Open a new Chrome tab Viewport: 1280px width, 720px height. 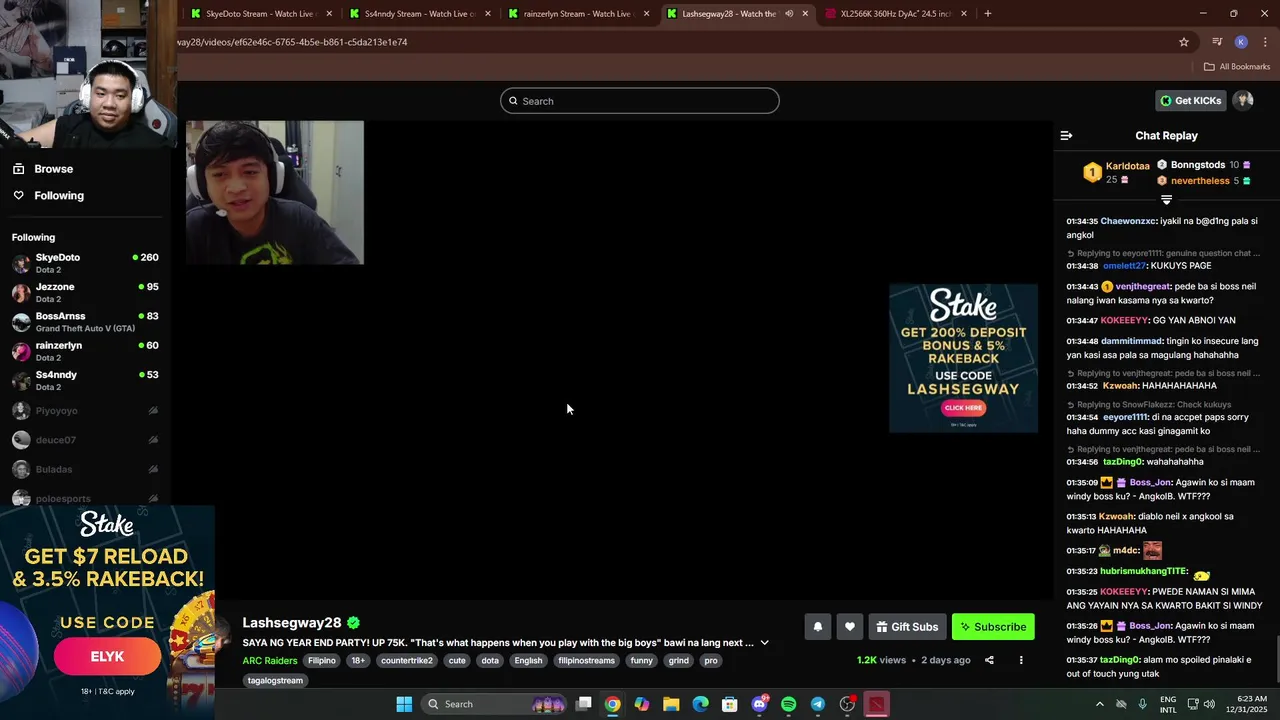987,14
